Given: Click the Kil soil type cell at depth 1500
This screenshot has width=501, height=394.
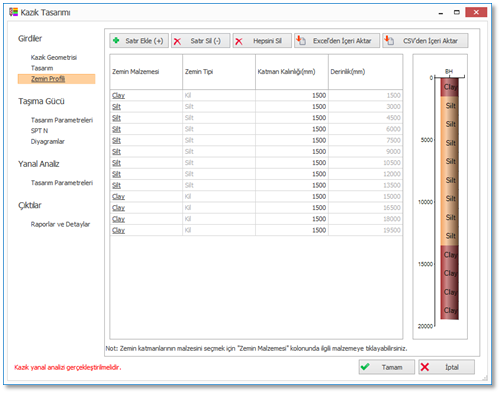Looking at the screenshot, I should pos(219,95).
